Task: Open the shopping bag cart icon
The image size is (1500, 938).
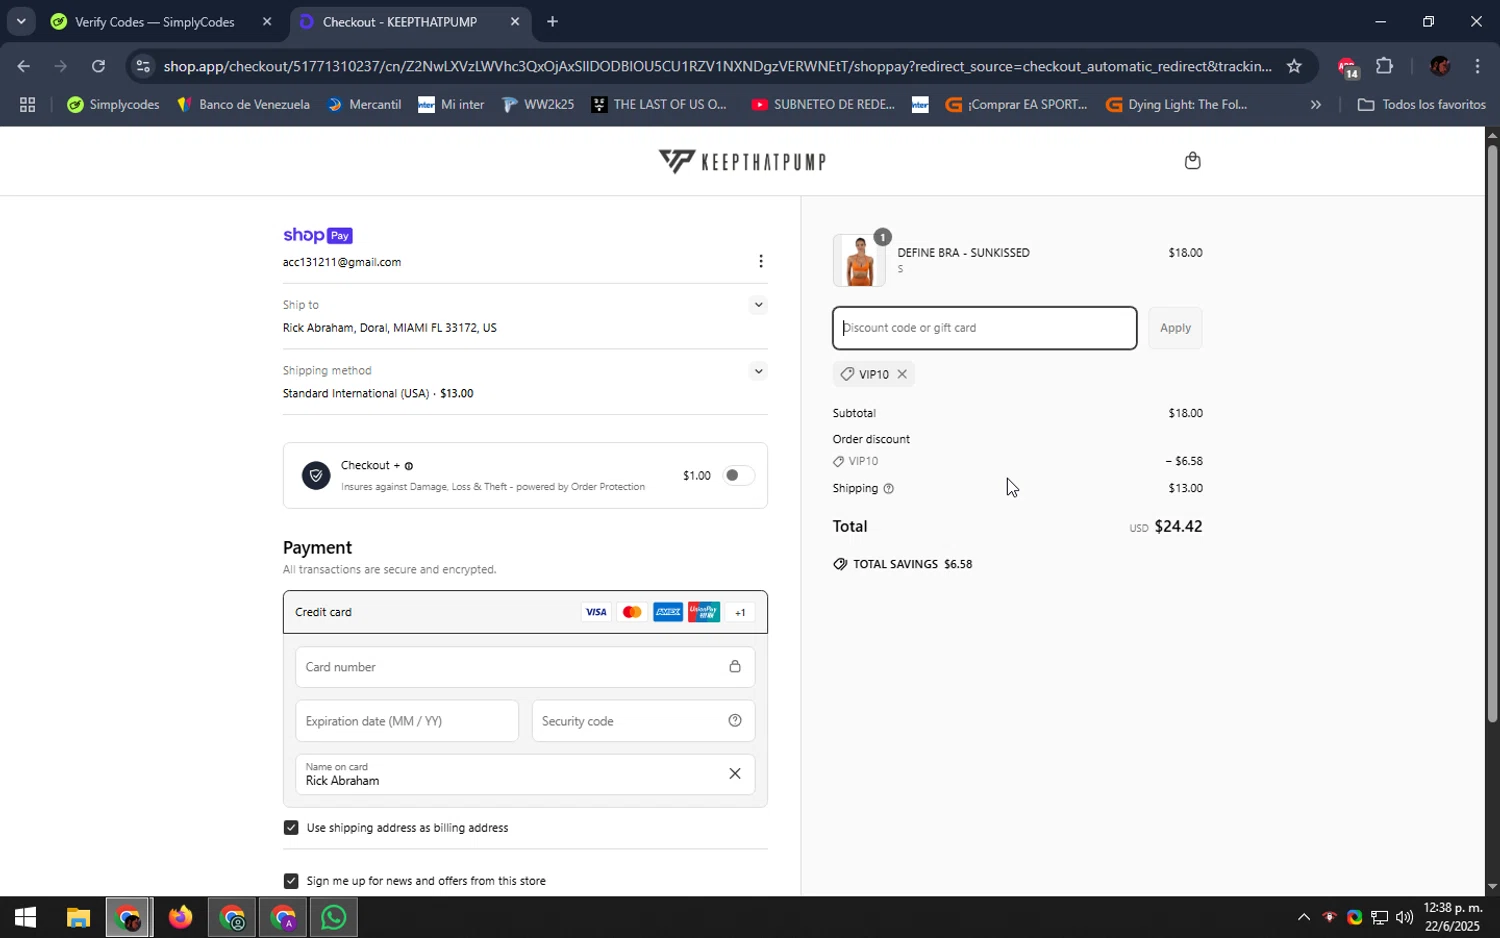Action: (1192, 161)
